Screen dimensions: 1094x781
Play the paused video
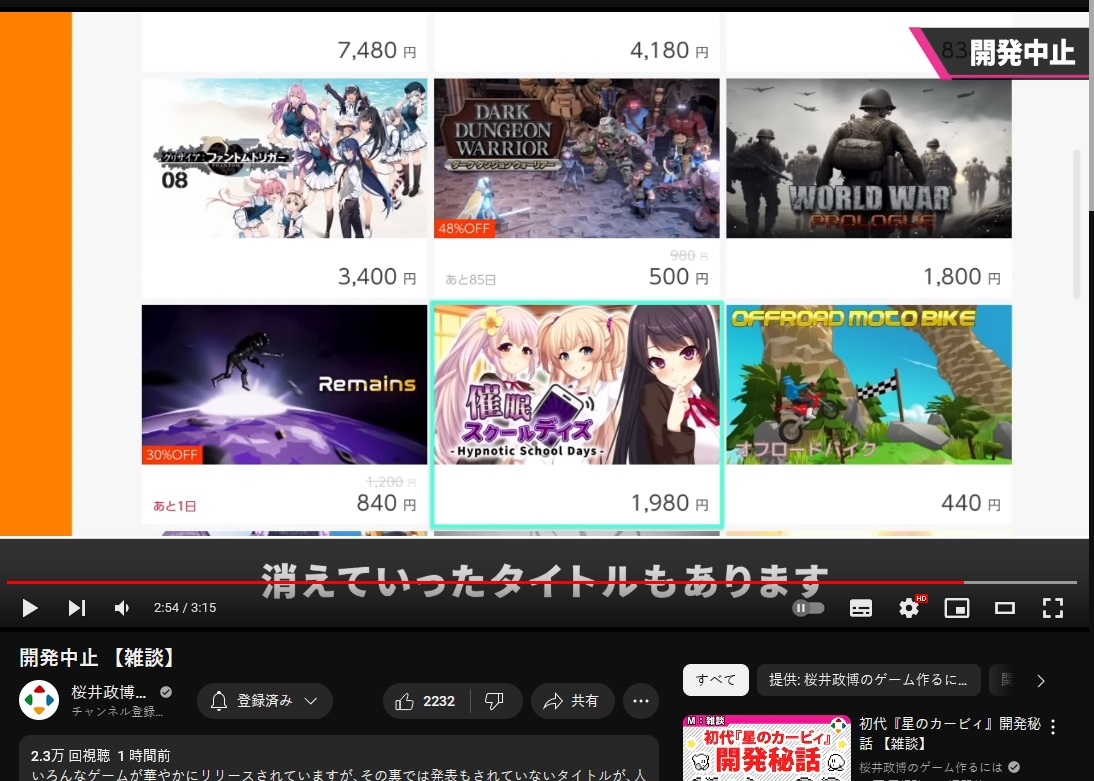30,608
